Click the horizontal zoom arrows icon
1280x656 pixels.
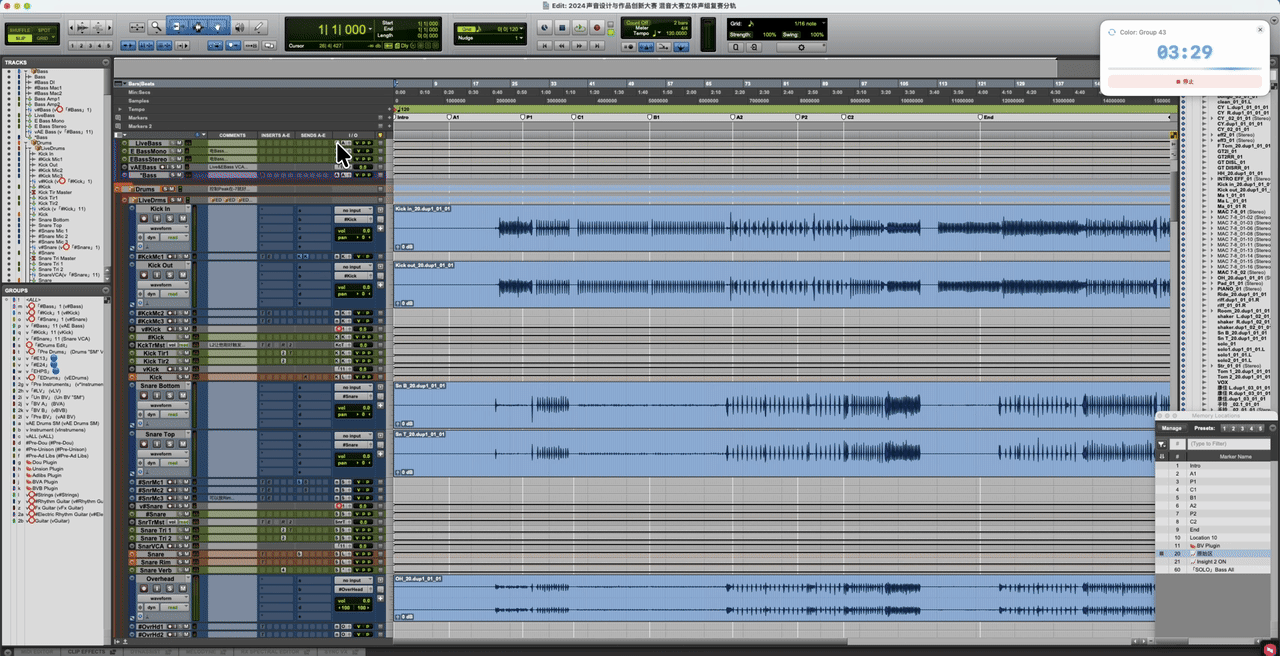(x=136, y=27)
